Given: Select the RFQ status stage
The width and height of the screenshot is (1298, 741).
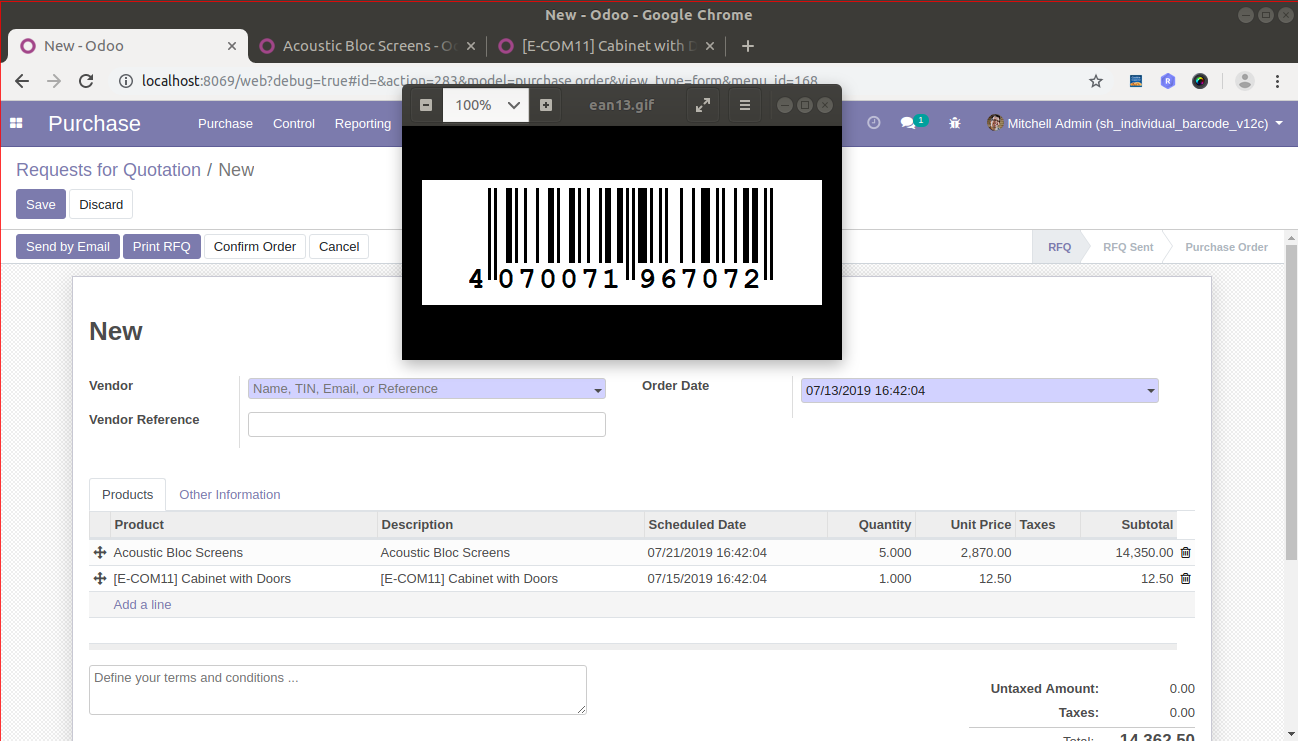Looking at the screenshot, I should [1059, 247].
